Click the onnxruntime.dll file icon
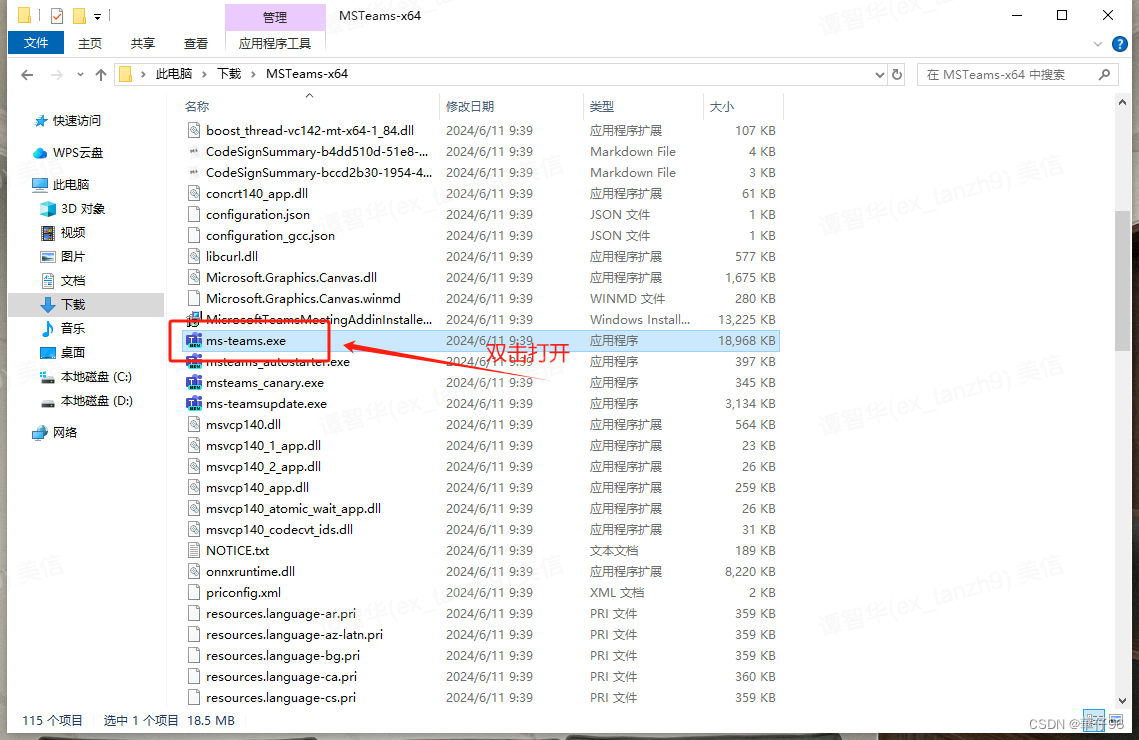The image size is (1139, 740). pos(194,572)
